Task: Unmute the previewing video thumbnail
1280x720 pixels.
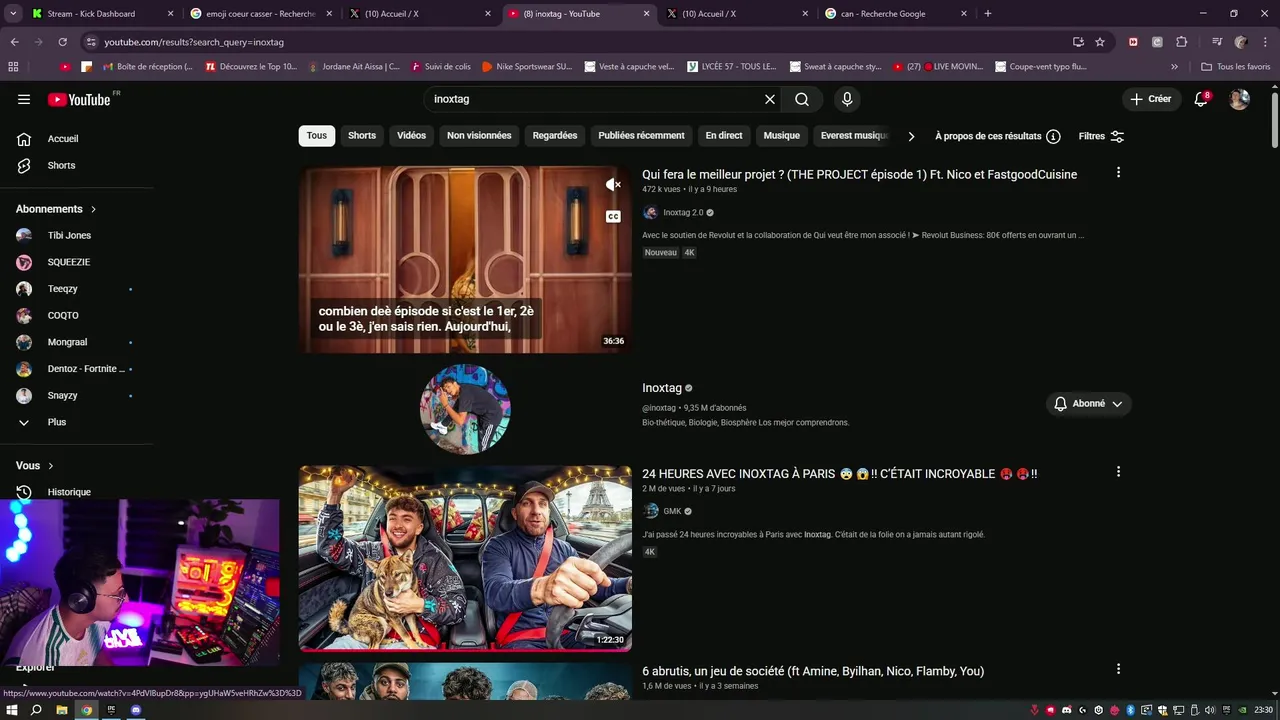Action: click(613, 184)
